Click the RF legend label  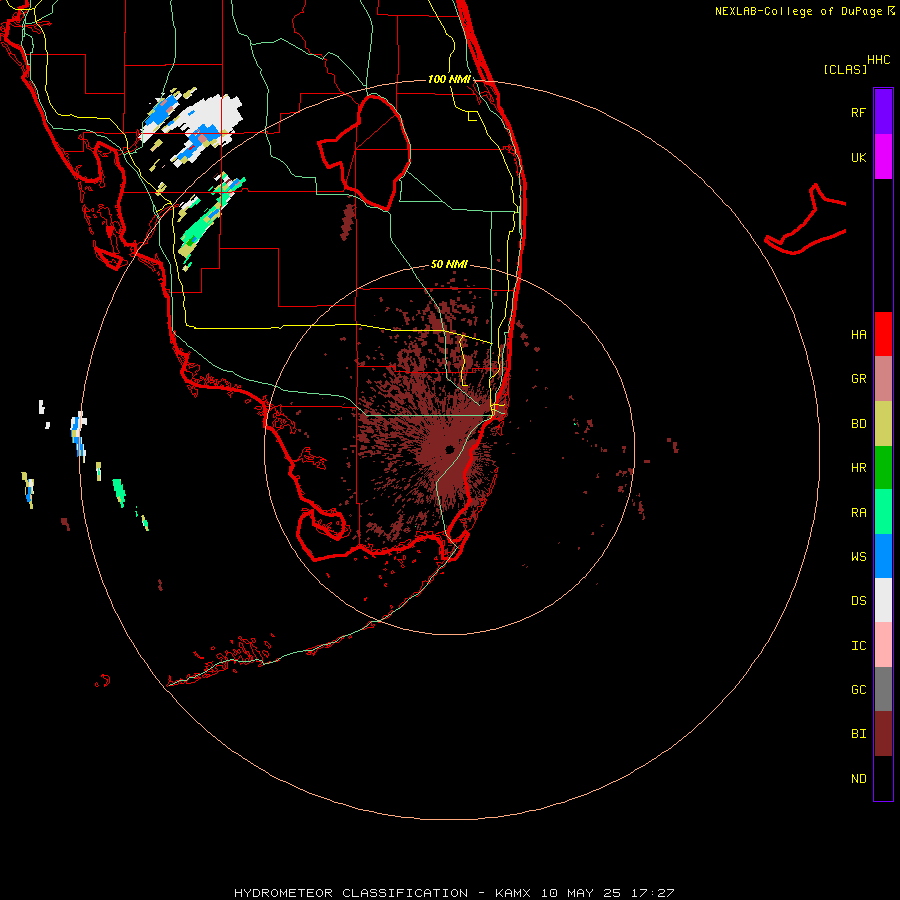coord(858,112)
